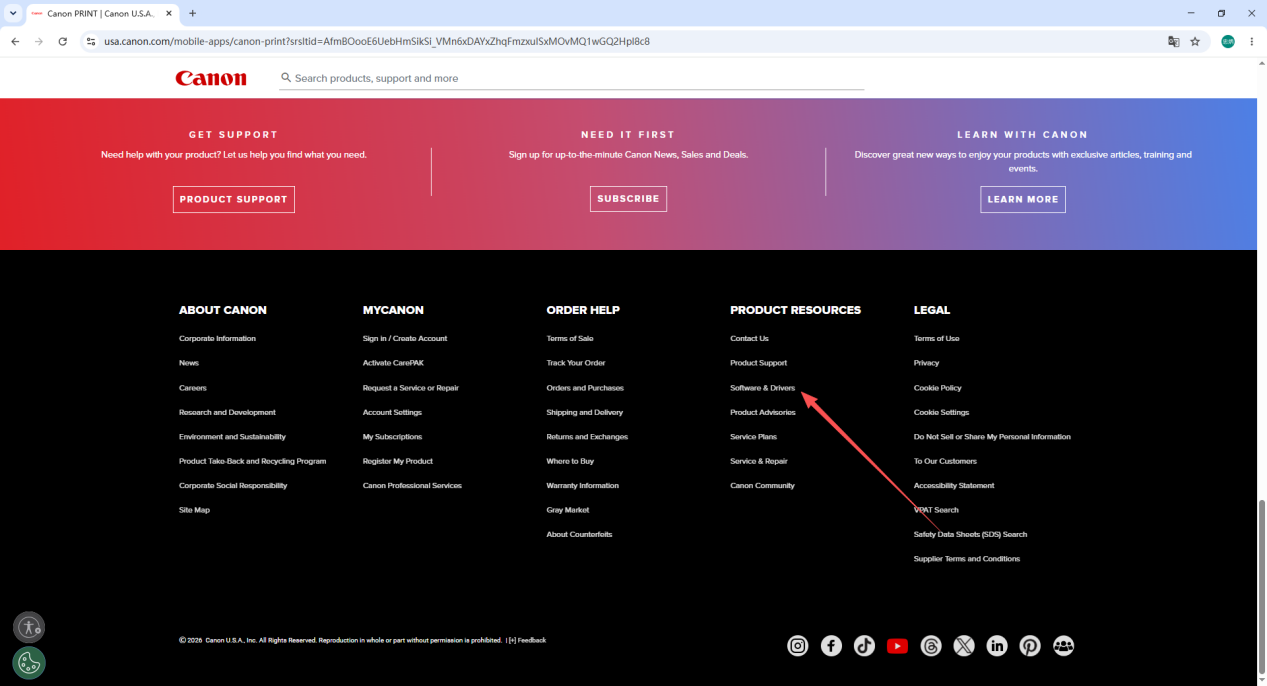Open Service Plans link

tap(754, 437)
